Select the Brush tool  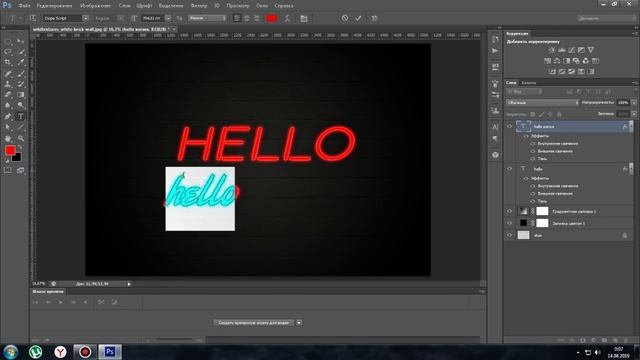20,73
